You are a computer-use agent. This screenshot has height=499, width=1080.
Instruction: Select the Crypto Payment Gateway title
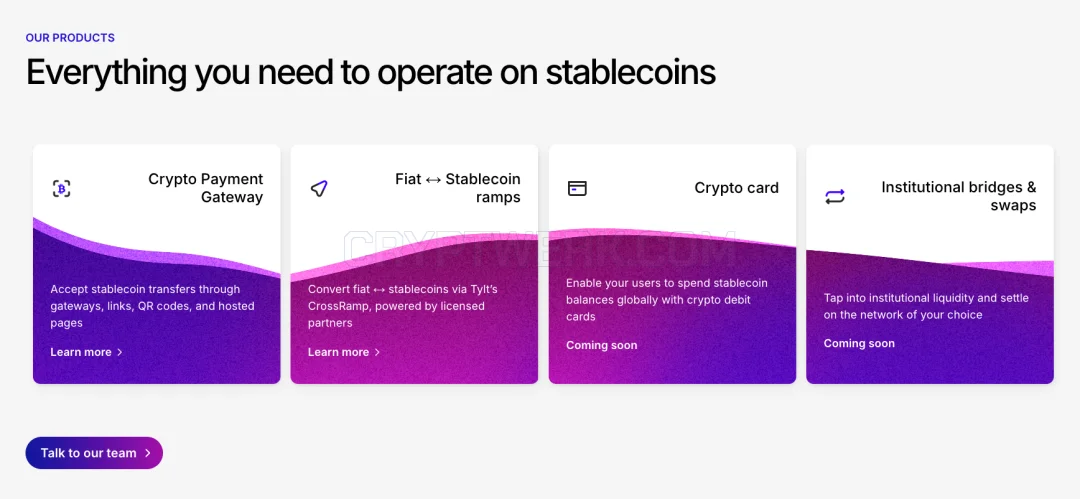(206, 188)
